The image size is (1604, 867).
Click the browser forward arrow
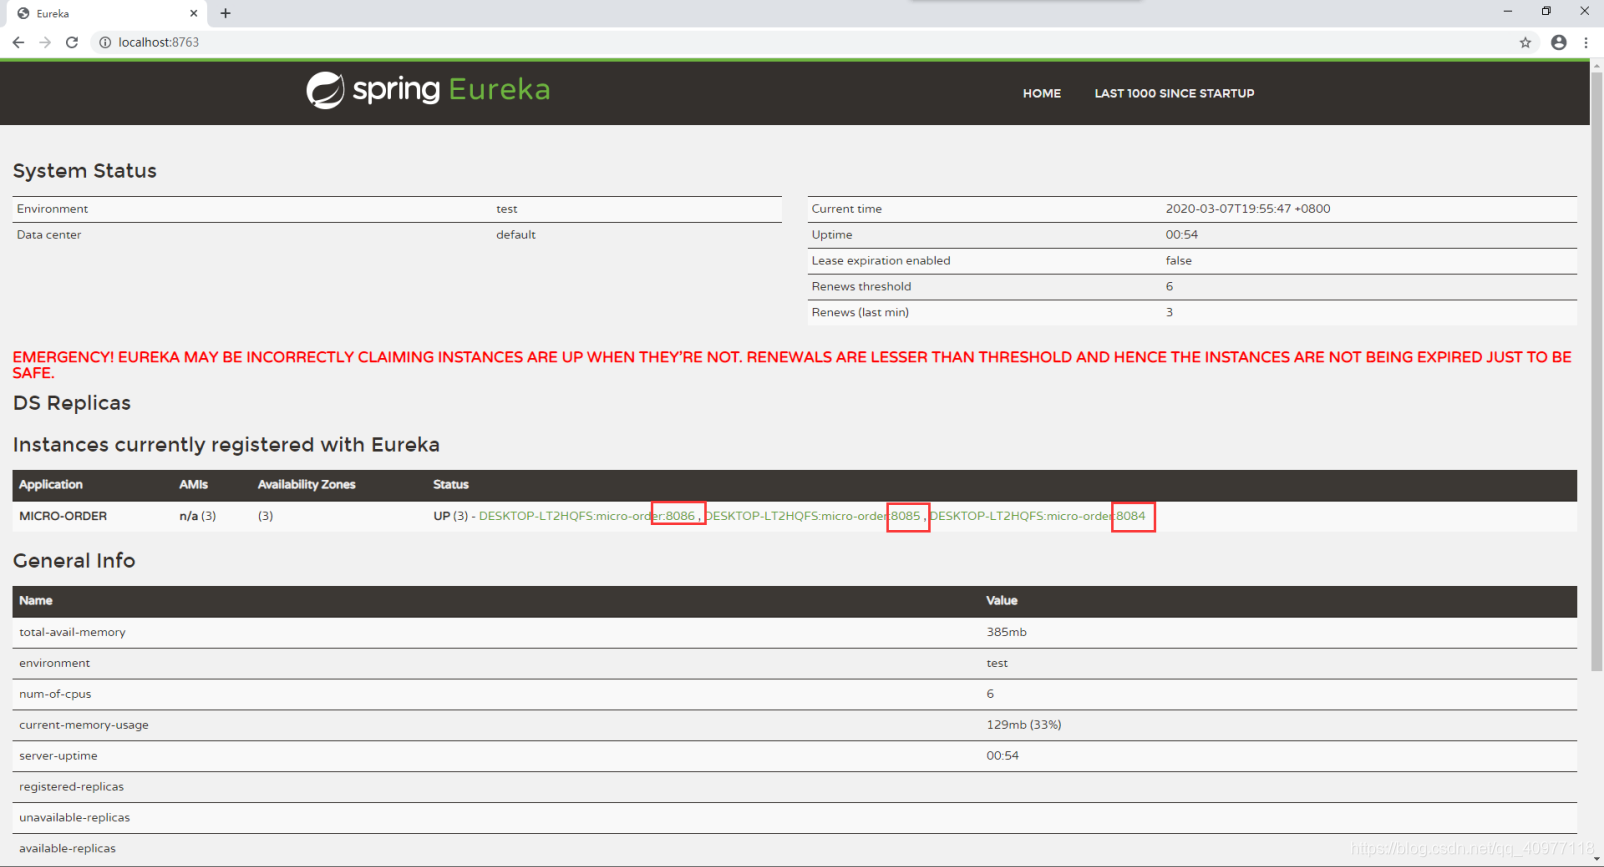click(45, 42)
